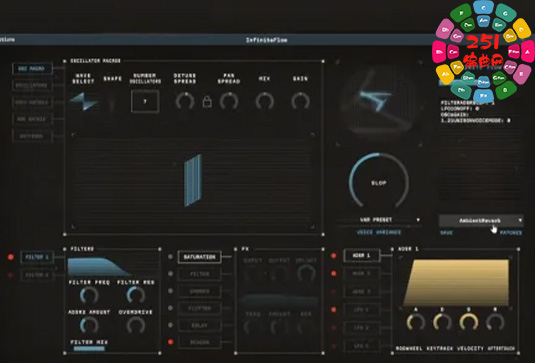Open the Patches link
The width and height of the screenshot is (535, 363).
click(511, 233)
